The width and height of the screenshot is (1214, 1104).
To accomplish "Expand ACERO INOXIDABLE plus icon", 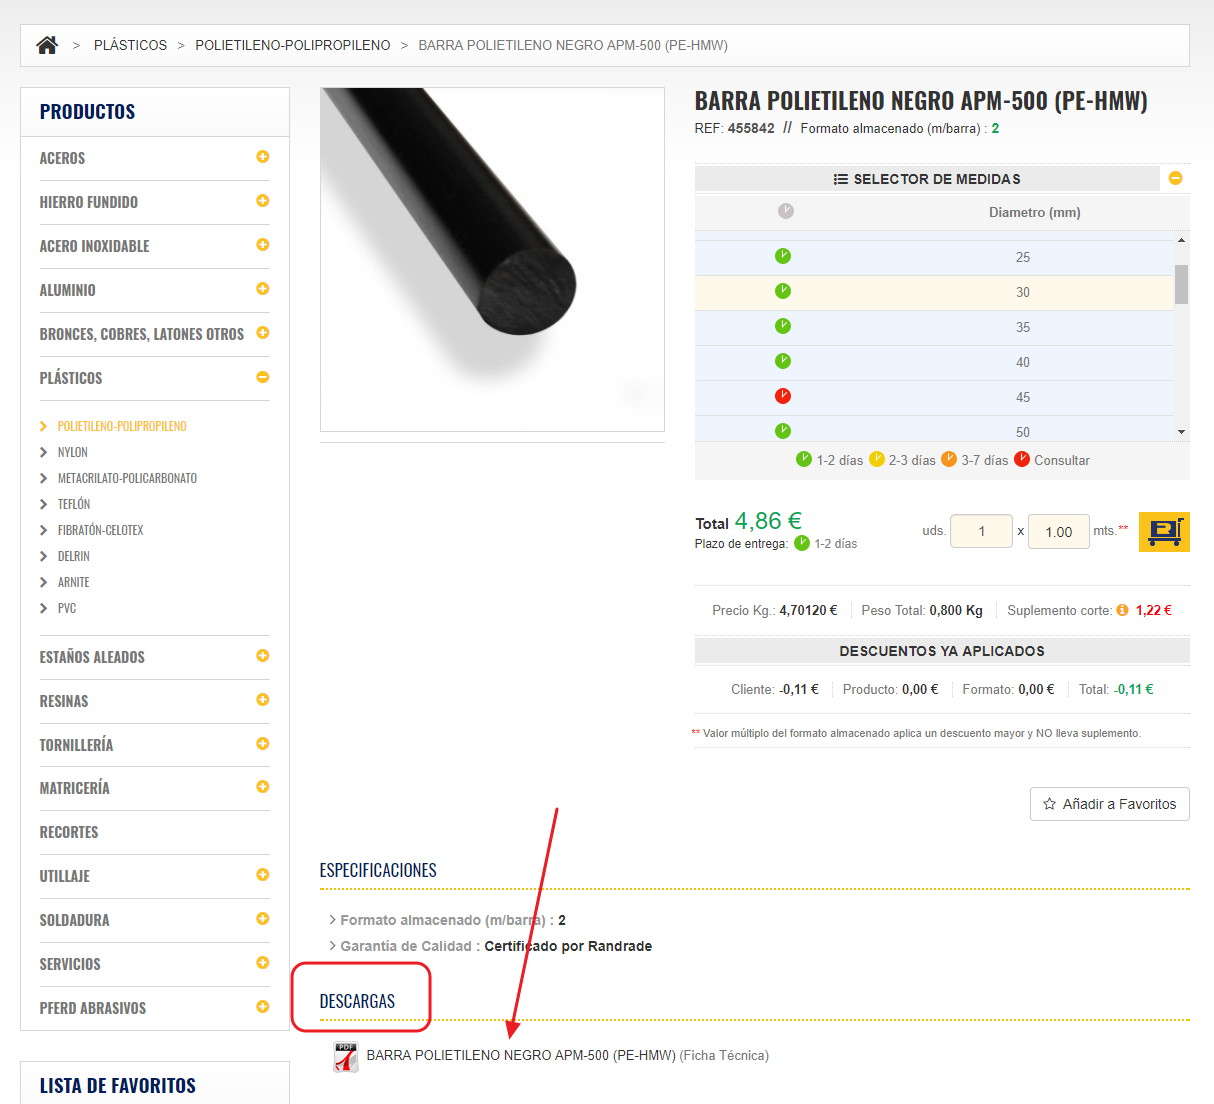I will tap(263, 245).
